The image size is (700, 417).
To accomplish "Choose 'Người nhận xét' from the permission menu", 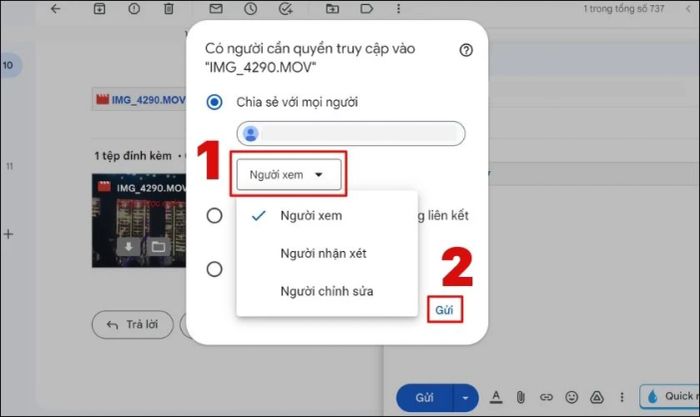I will click(327, 254).
